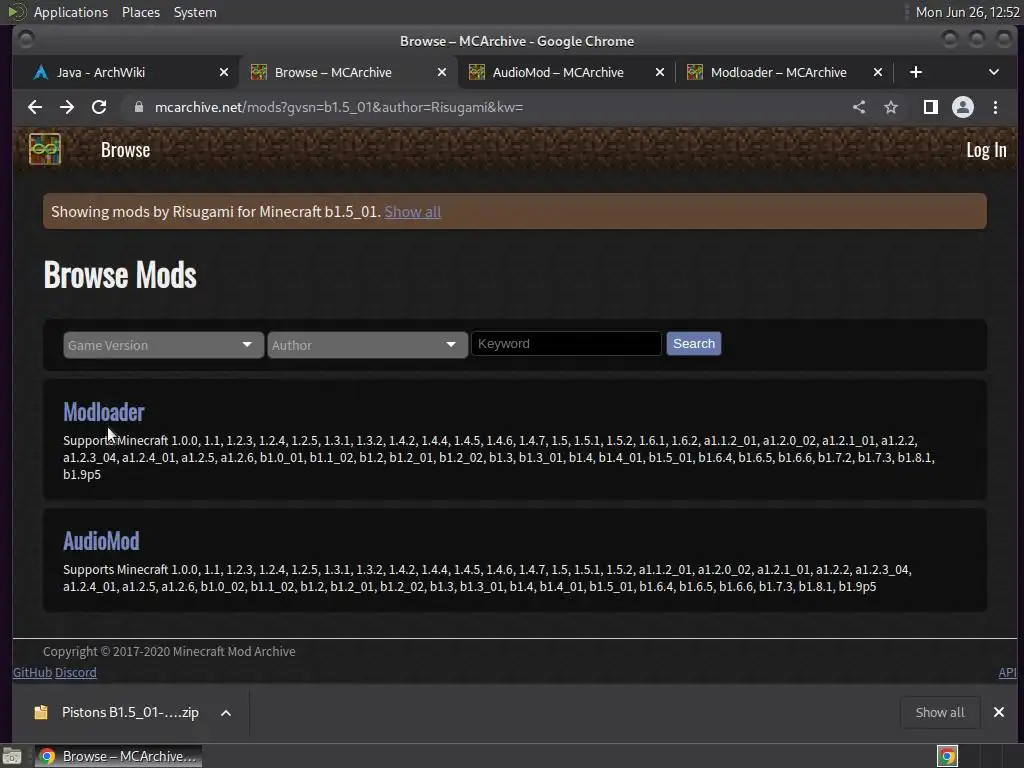Close the Modloader – MCArchive tab
This screenshot has width=1024, height=768.
coord(878,72)
